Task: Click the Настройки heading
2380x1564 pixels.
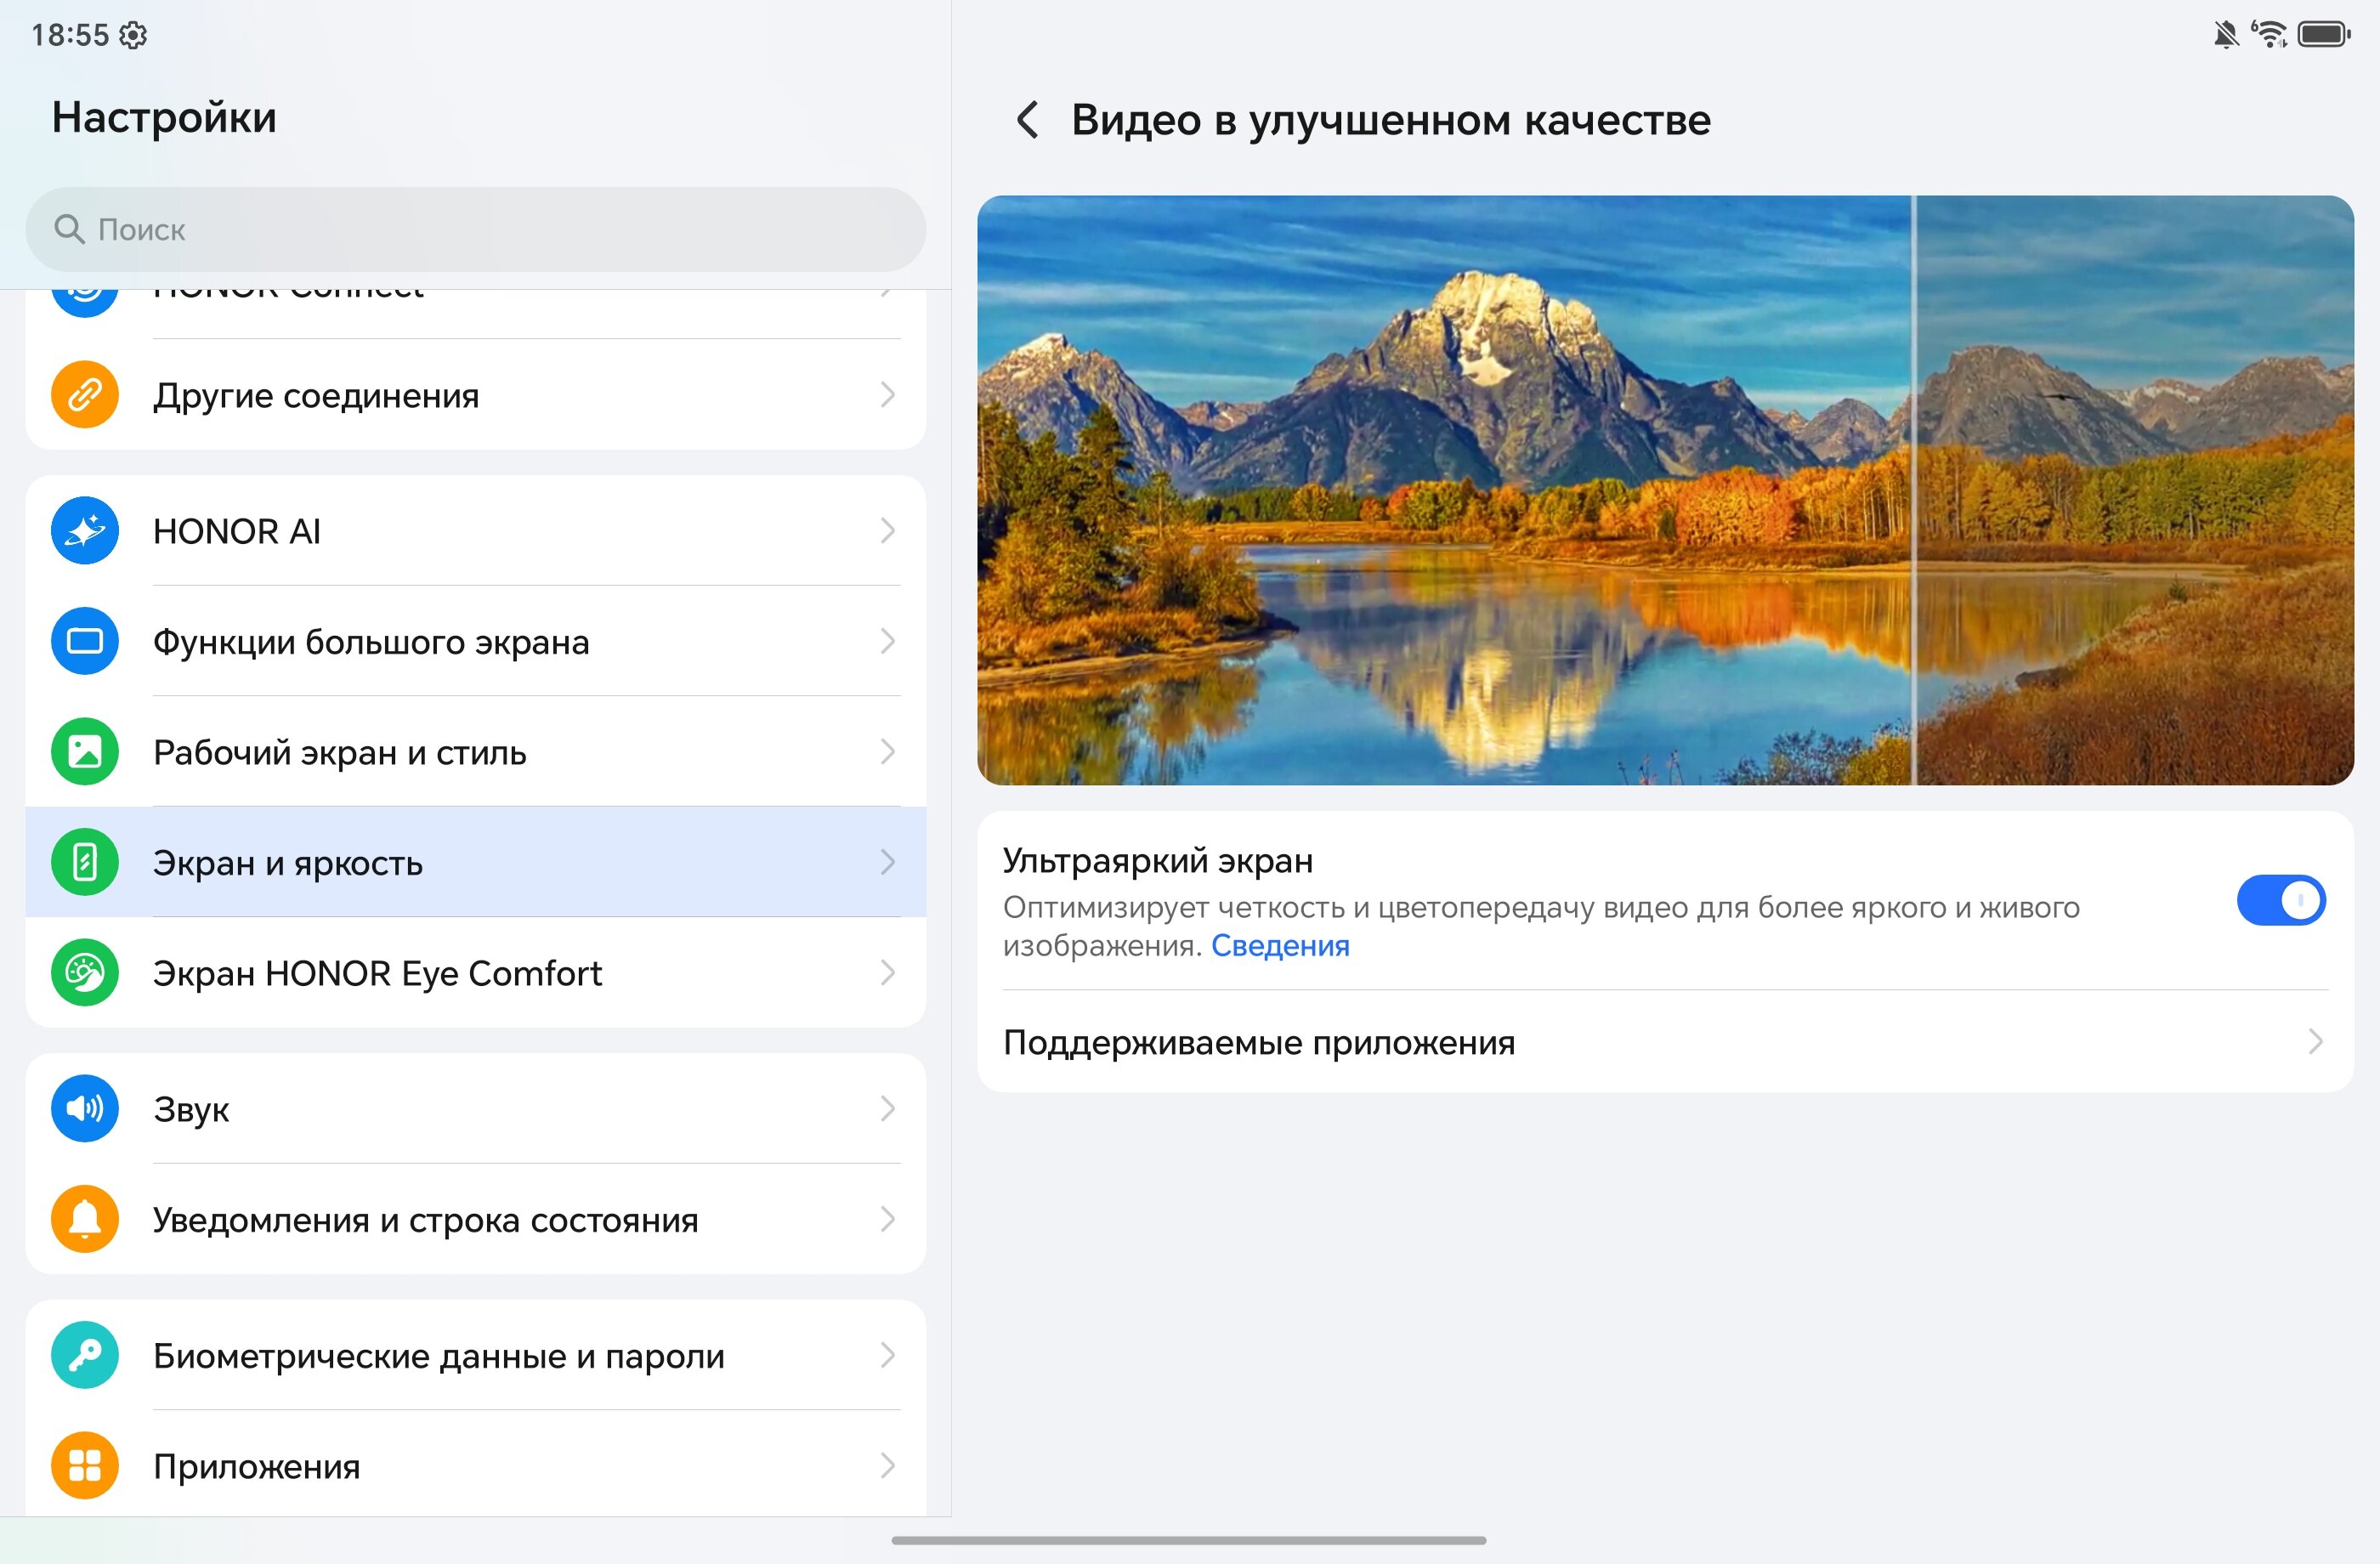Action: (x=164, y=117)
